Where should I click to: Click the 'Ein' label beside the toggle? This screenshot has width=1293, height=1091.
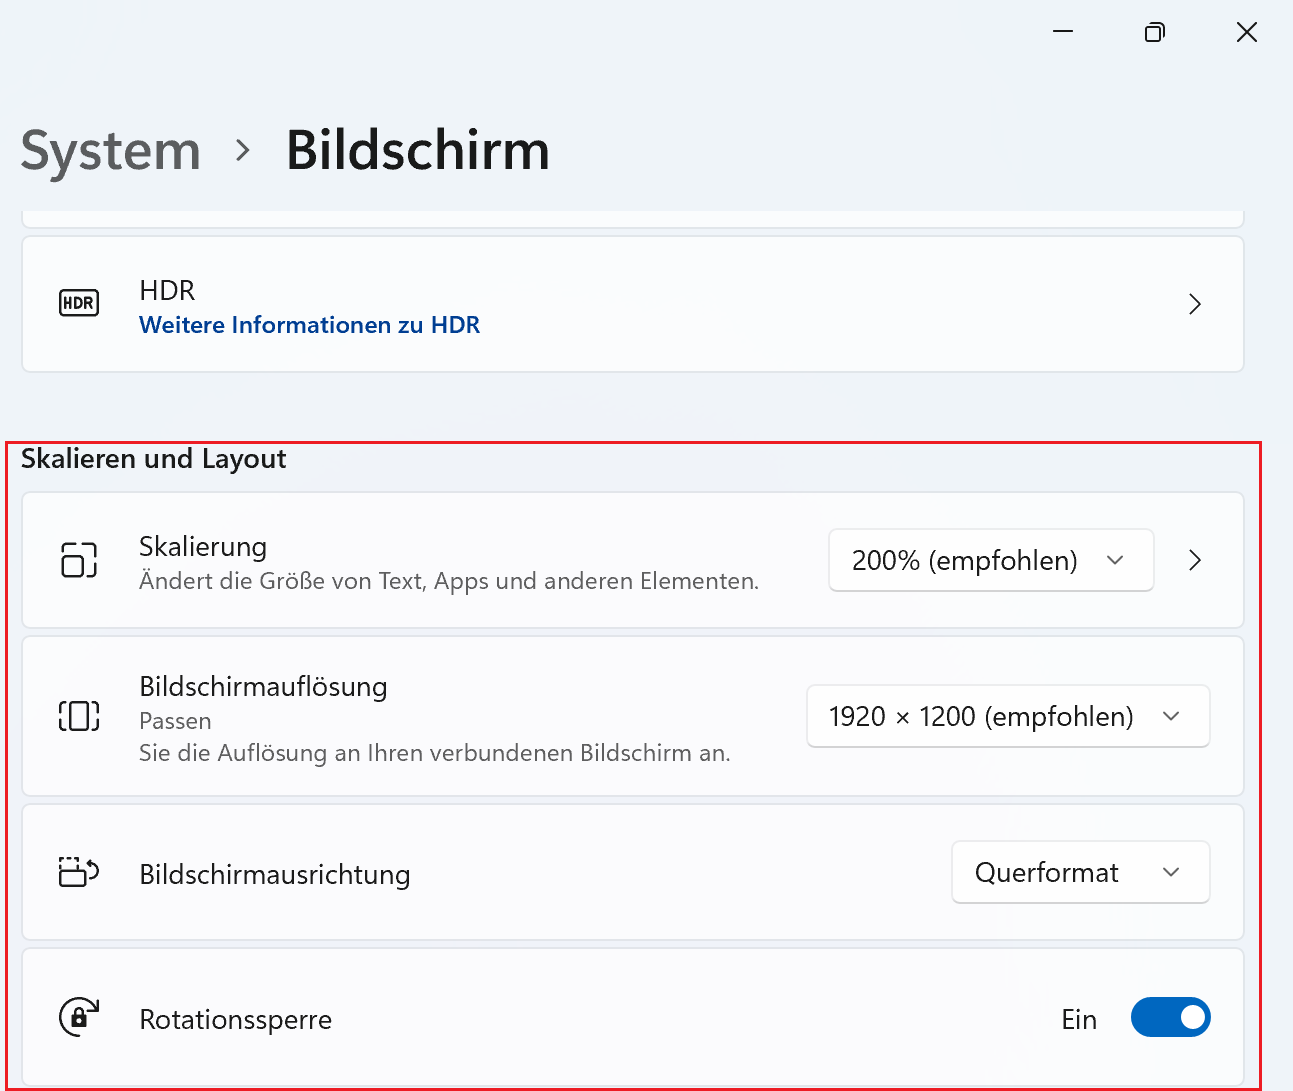(x=1079, y=1019)
